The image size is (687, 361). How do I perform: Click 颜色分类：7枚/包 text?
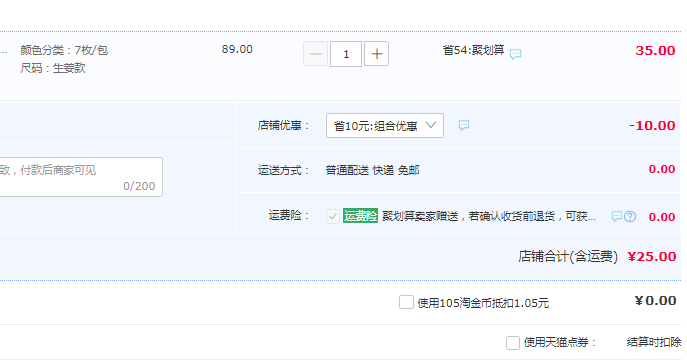64,50
